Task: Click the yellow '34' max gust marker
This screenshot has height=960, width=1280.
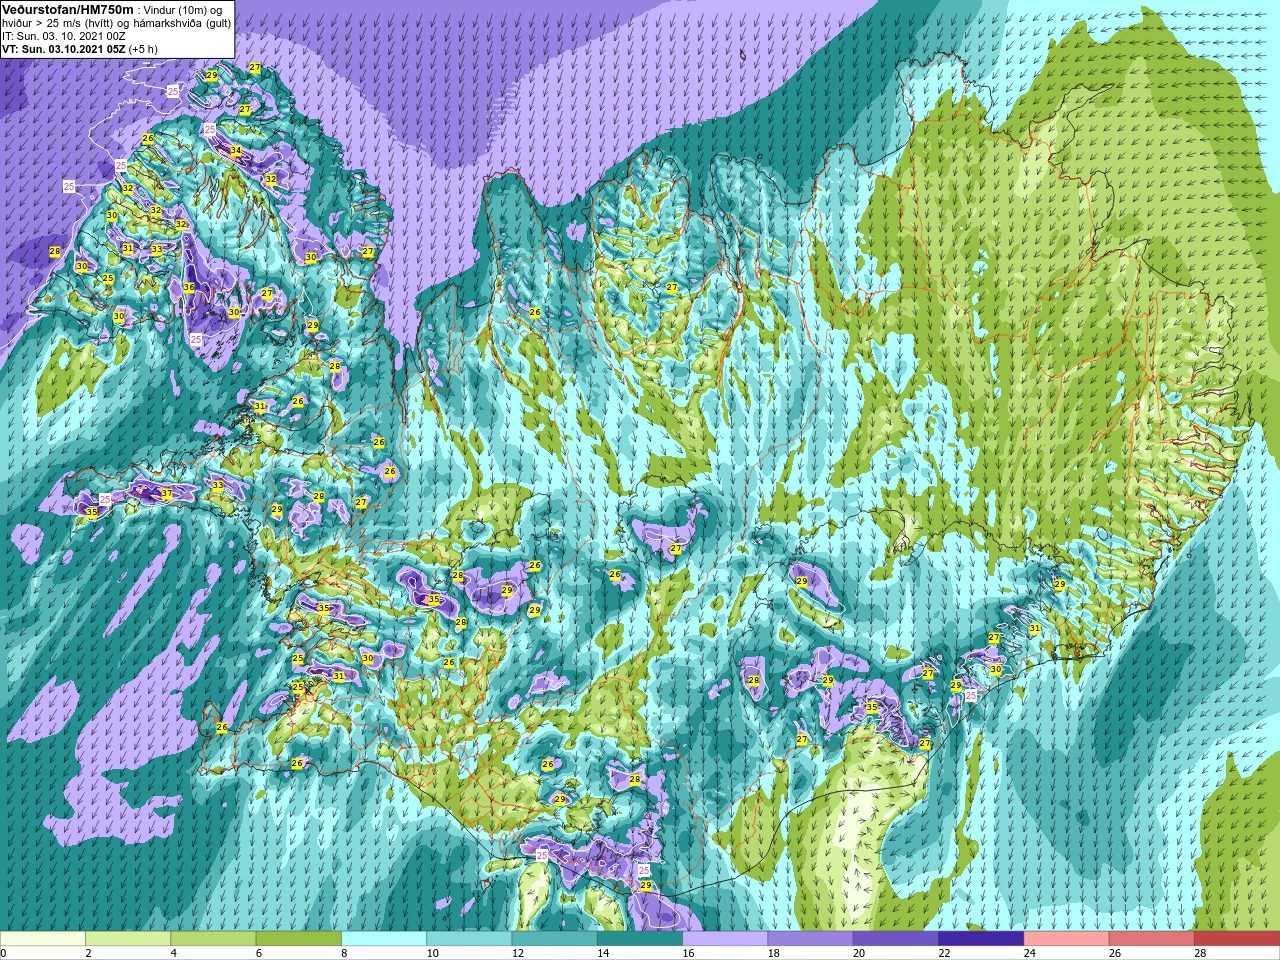Action: 235,150
